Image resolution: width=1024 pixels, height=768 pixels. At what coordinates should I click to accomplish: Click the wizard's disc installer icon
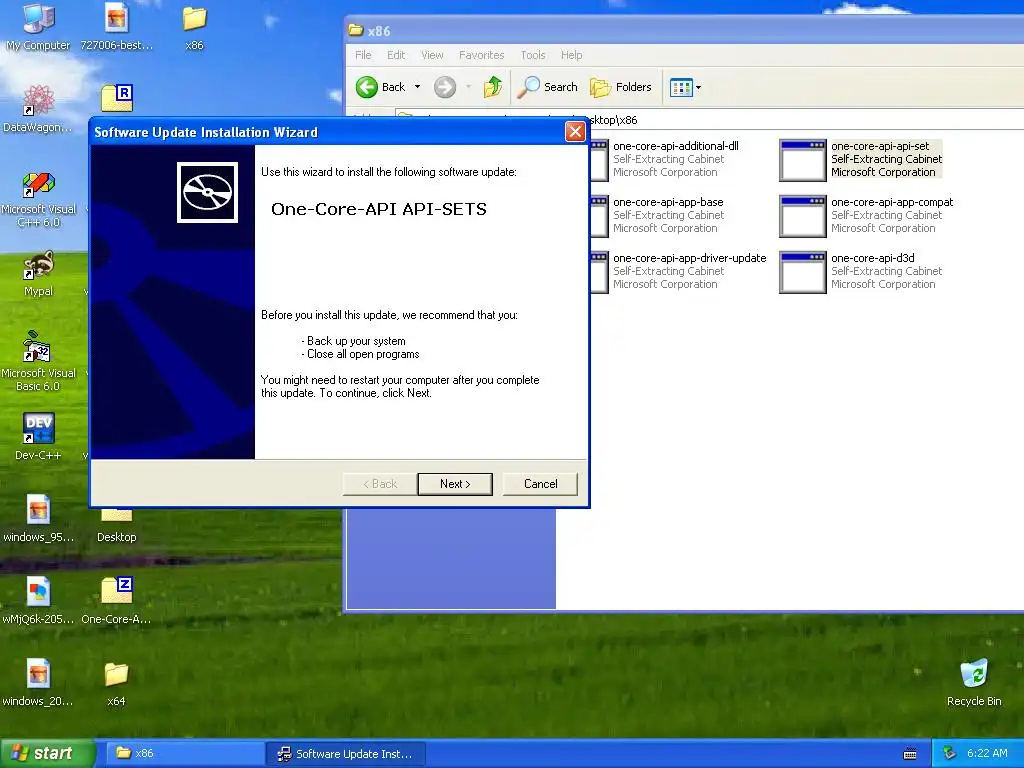pos(207,193)
